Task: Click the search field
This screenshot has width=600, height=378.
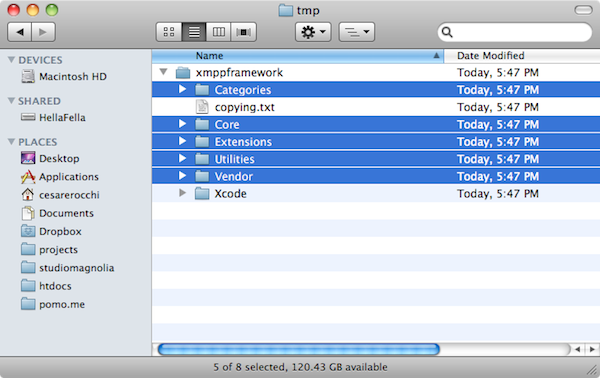Action: tap(515, 32)
